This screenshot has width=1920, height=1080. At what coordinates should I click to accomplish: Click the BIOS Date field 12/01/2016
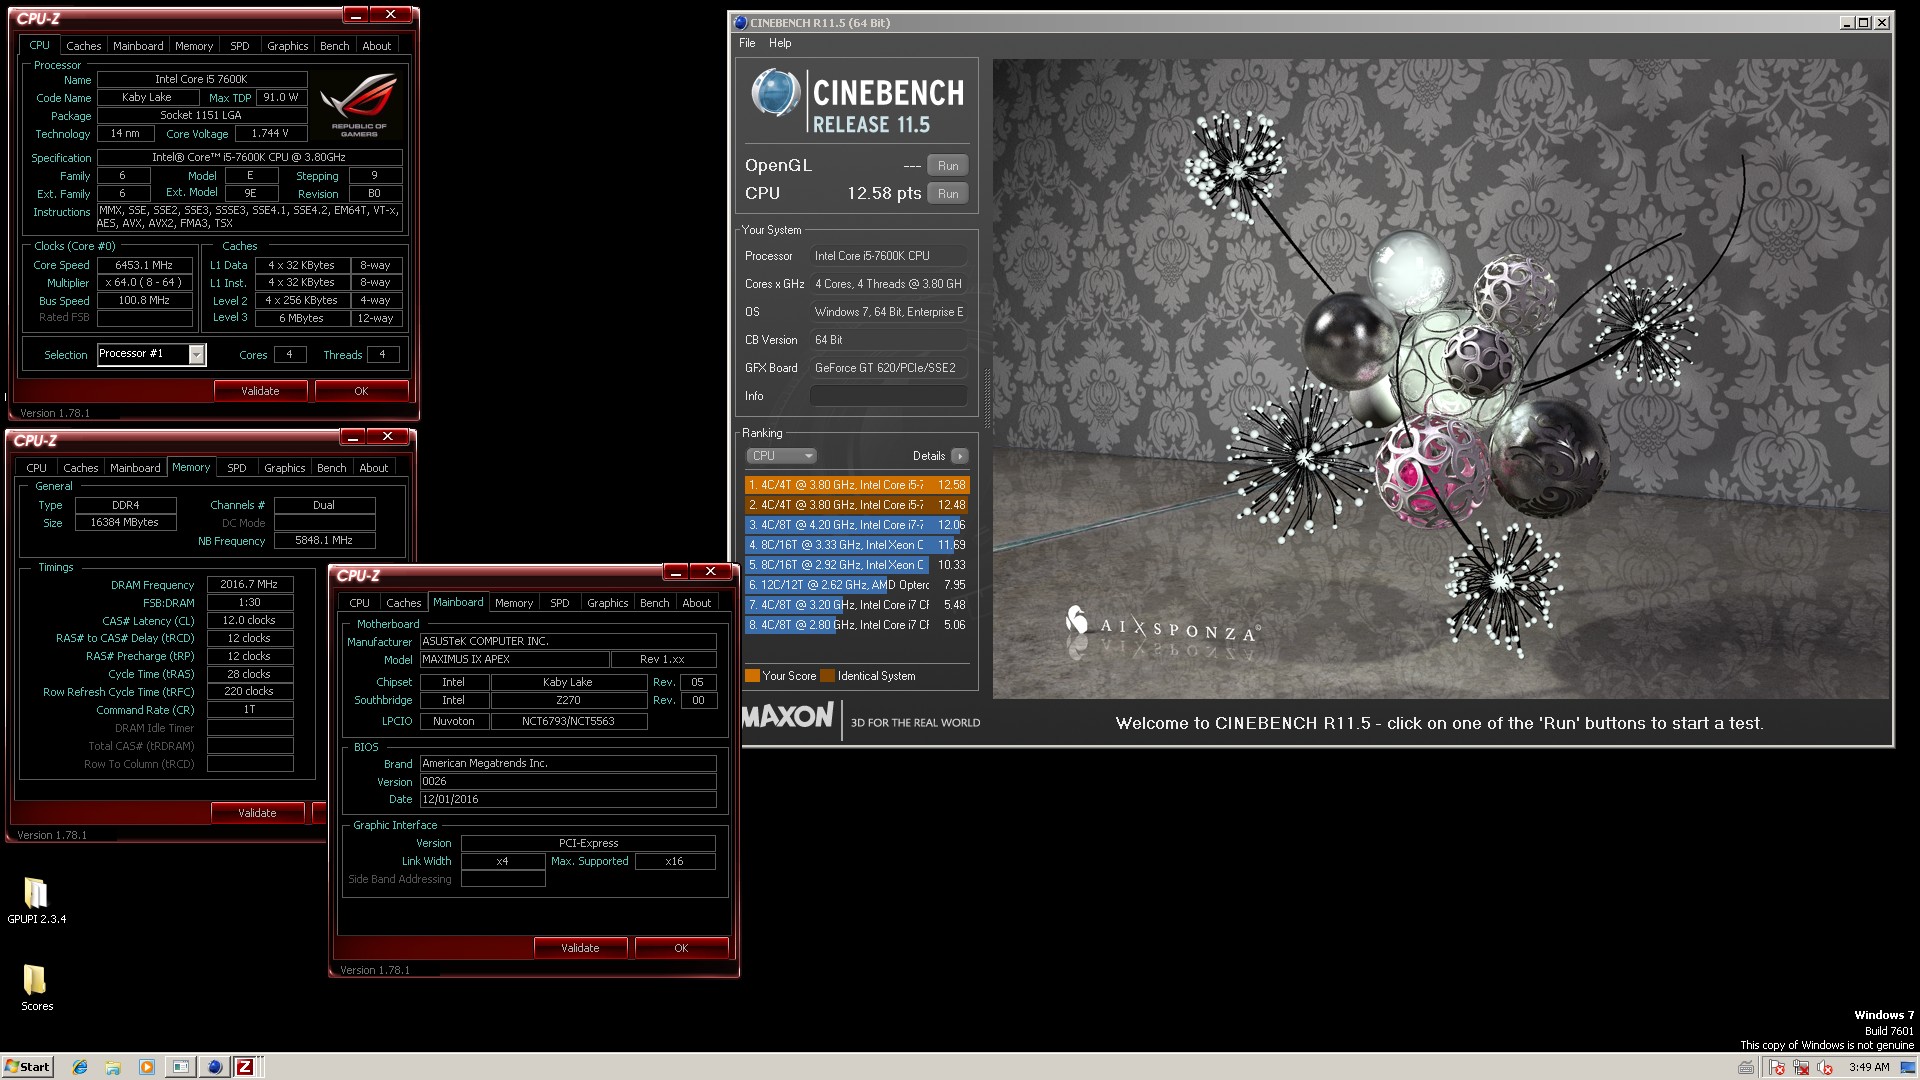point(568,800)
